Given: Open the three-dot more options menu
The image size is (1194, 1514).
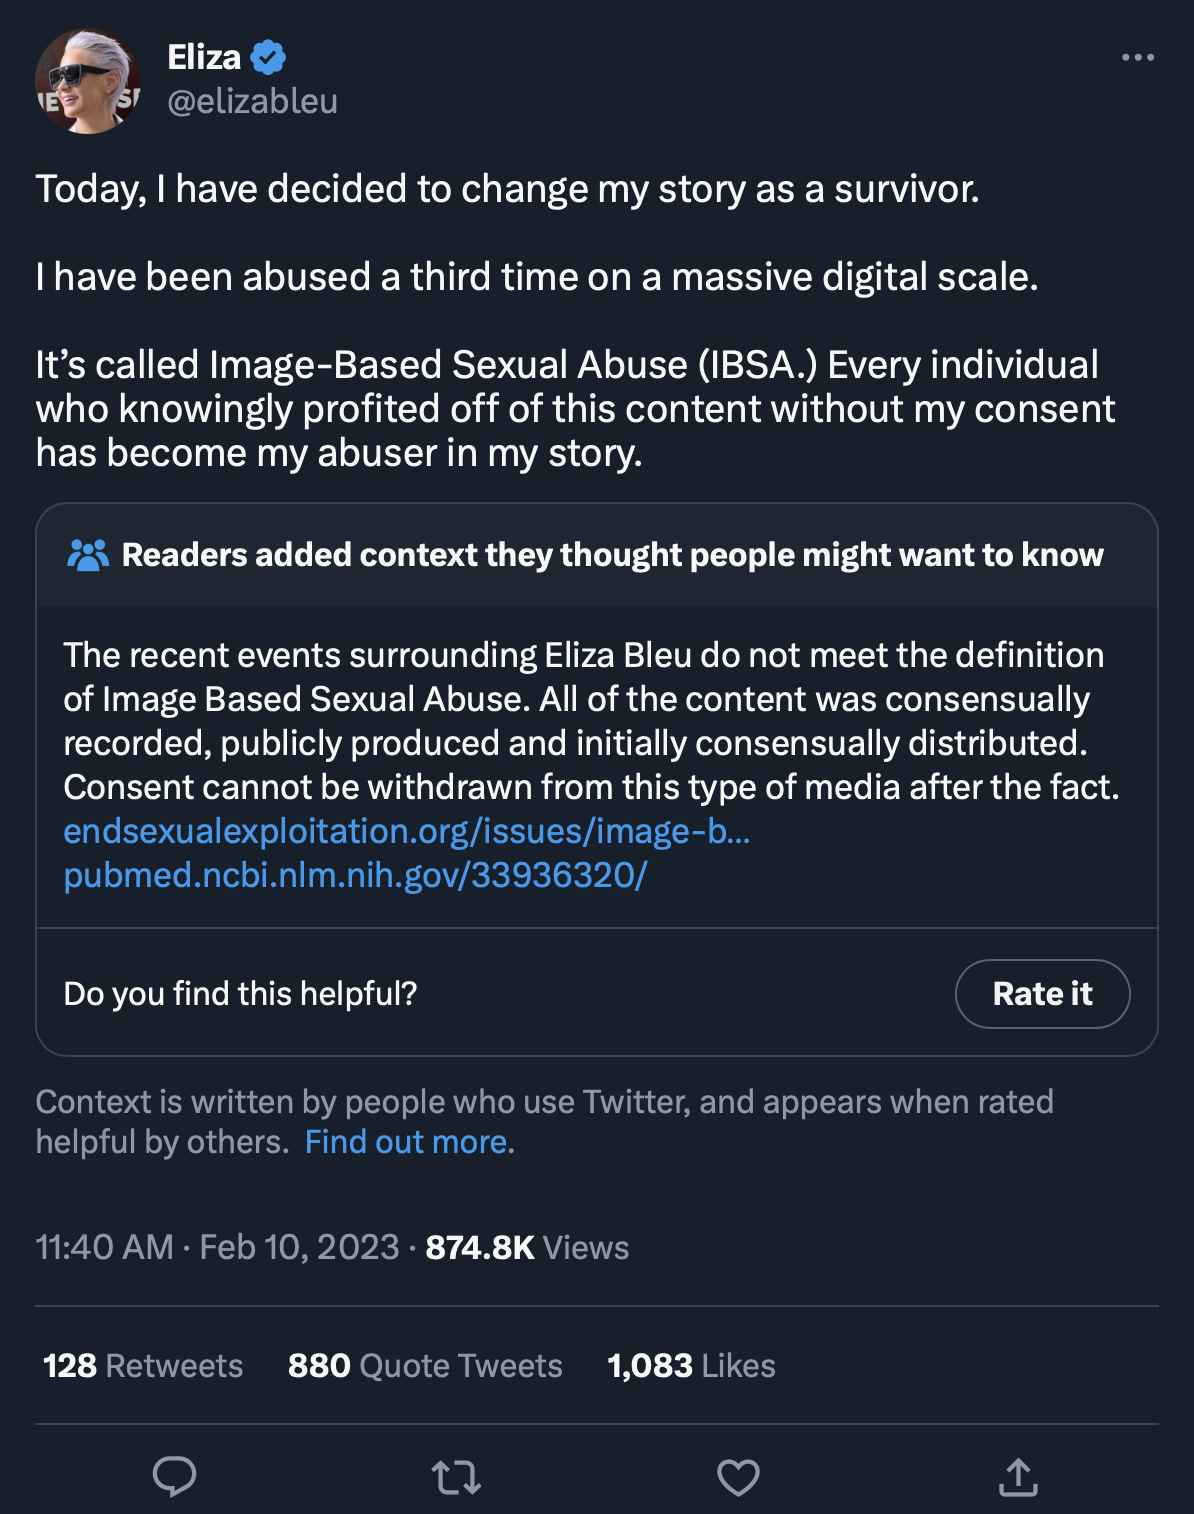Looking at the screenshot, I should (1137, 58).
